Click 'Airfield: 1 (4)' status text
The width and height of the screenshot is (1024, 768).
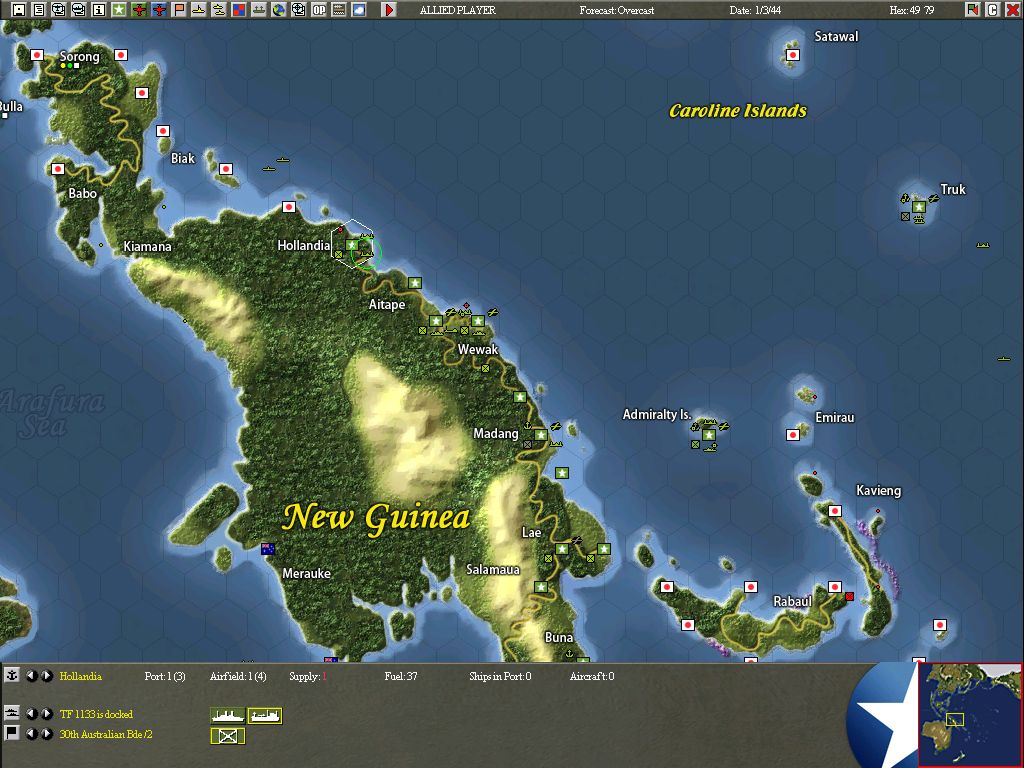click(x=238, y=677)
